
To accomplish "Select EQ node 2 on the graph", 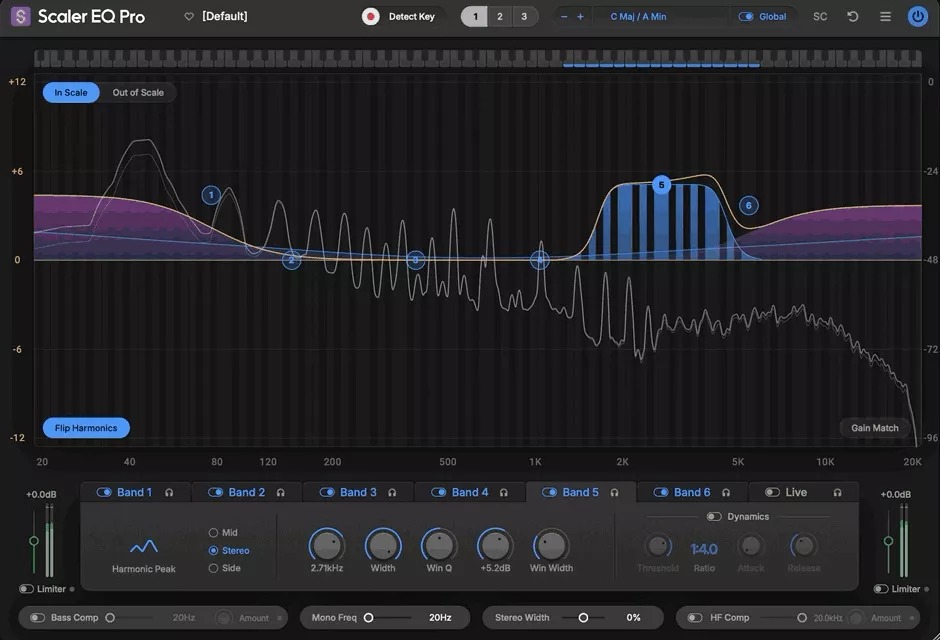I will [x=291, y=260].
